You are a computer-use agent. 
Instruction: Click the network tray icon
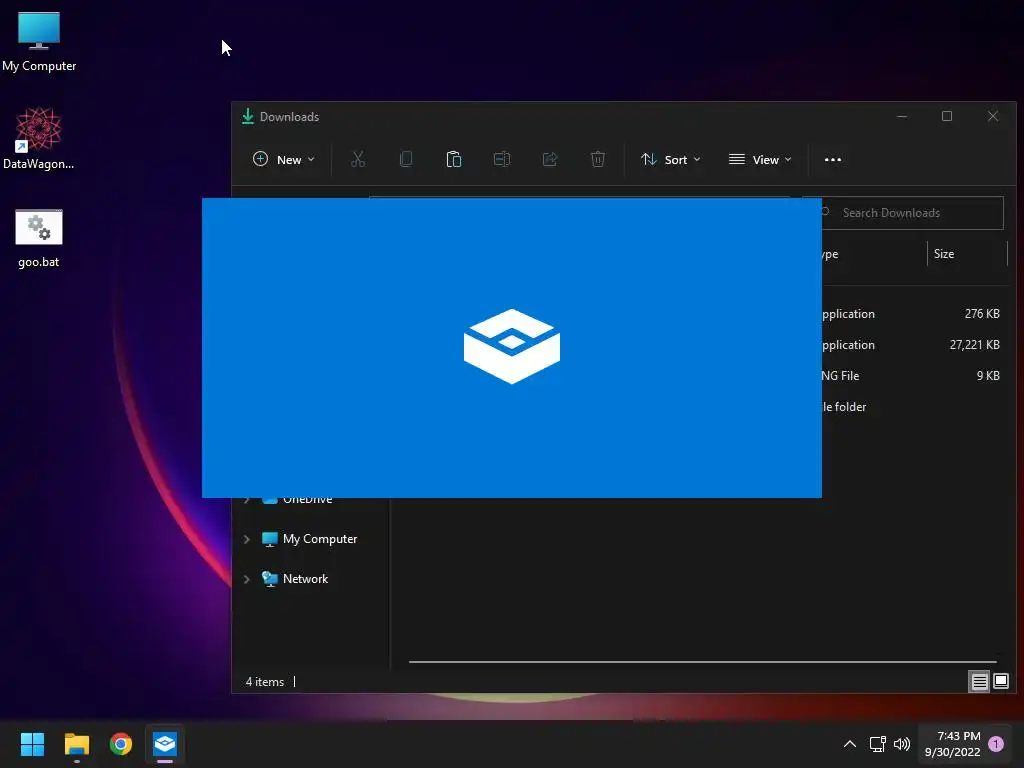click(x=878, y=744)
